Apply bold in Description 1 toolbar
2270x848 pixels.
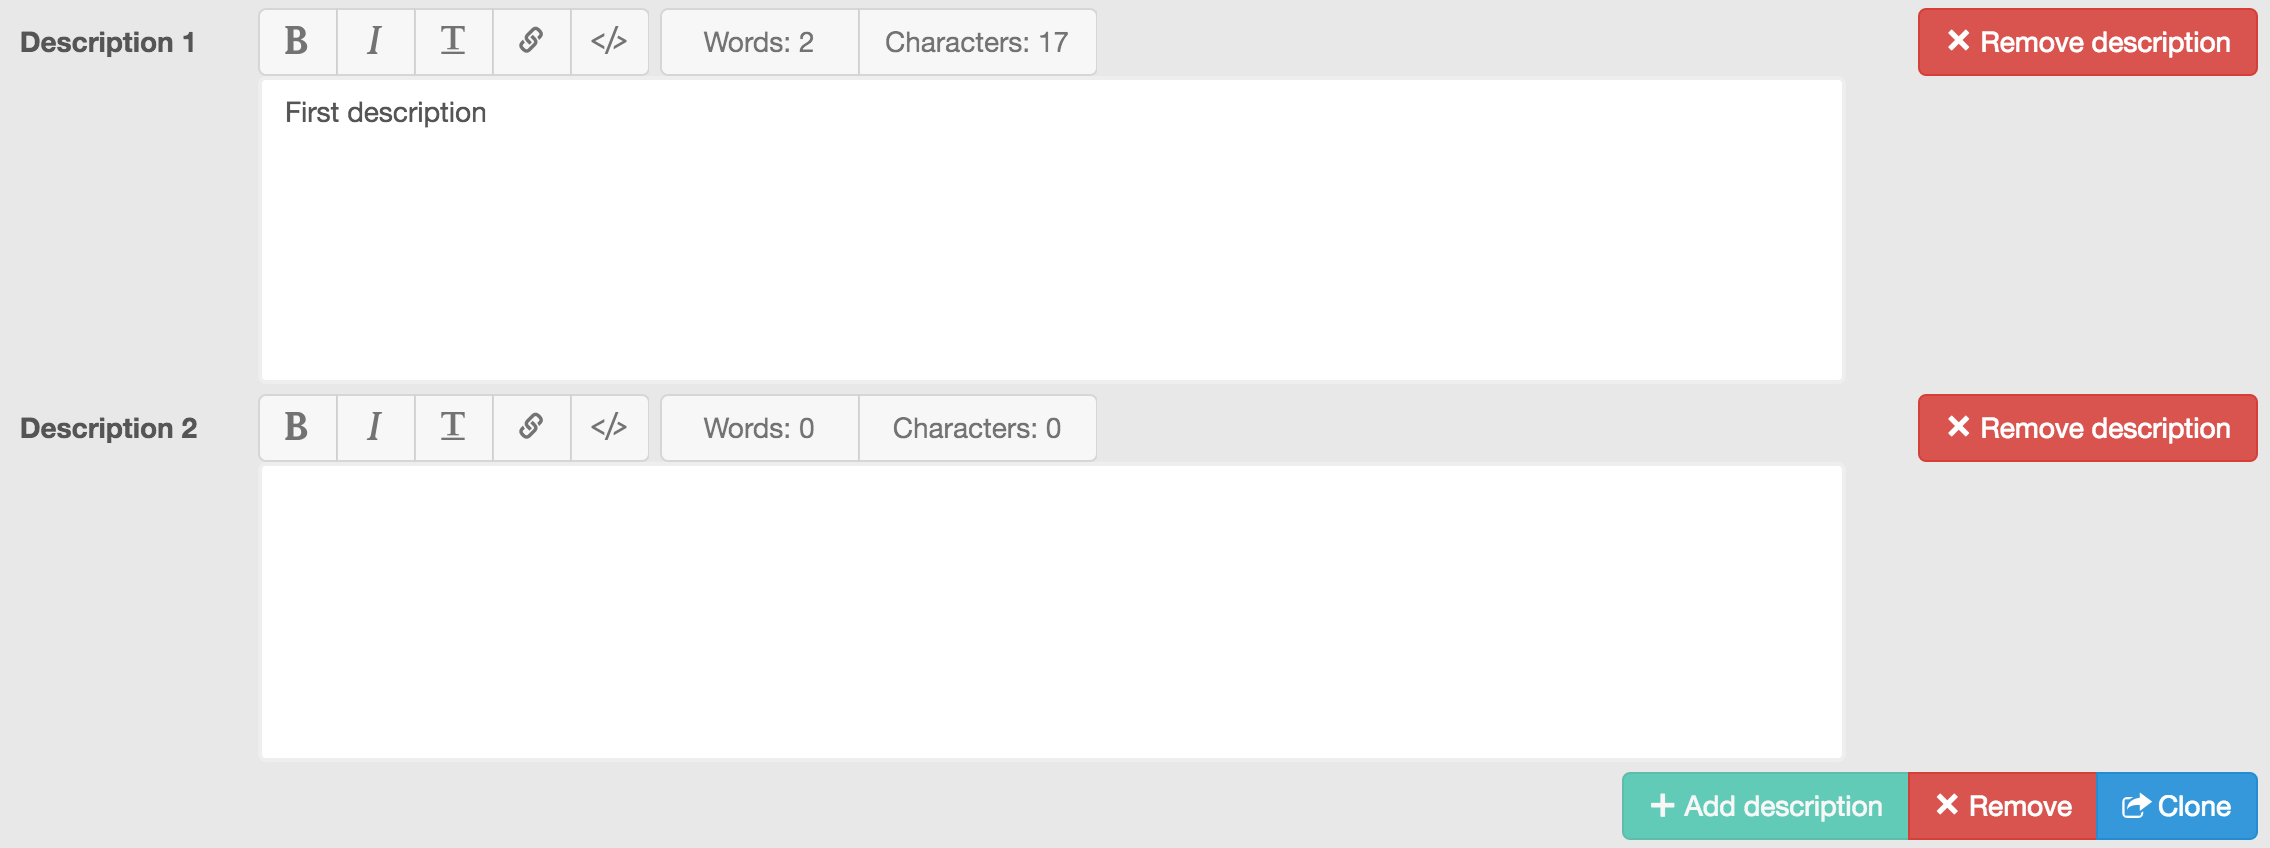tap(297, 42)
